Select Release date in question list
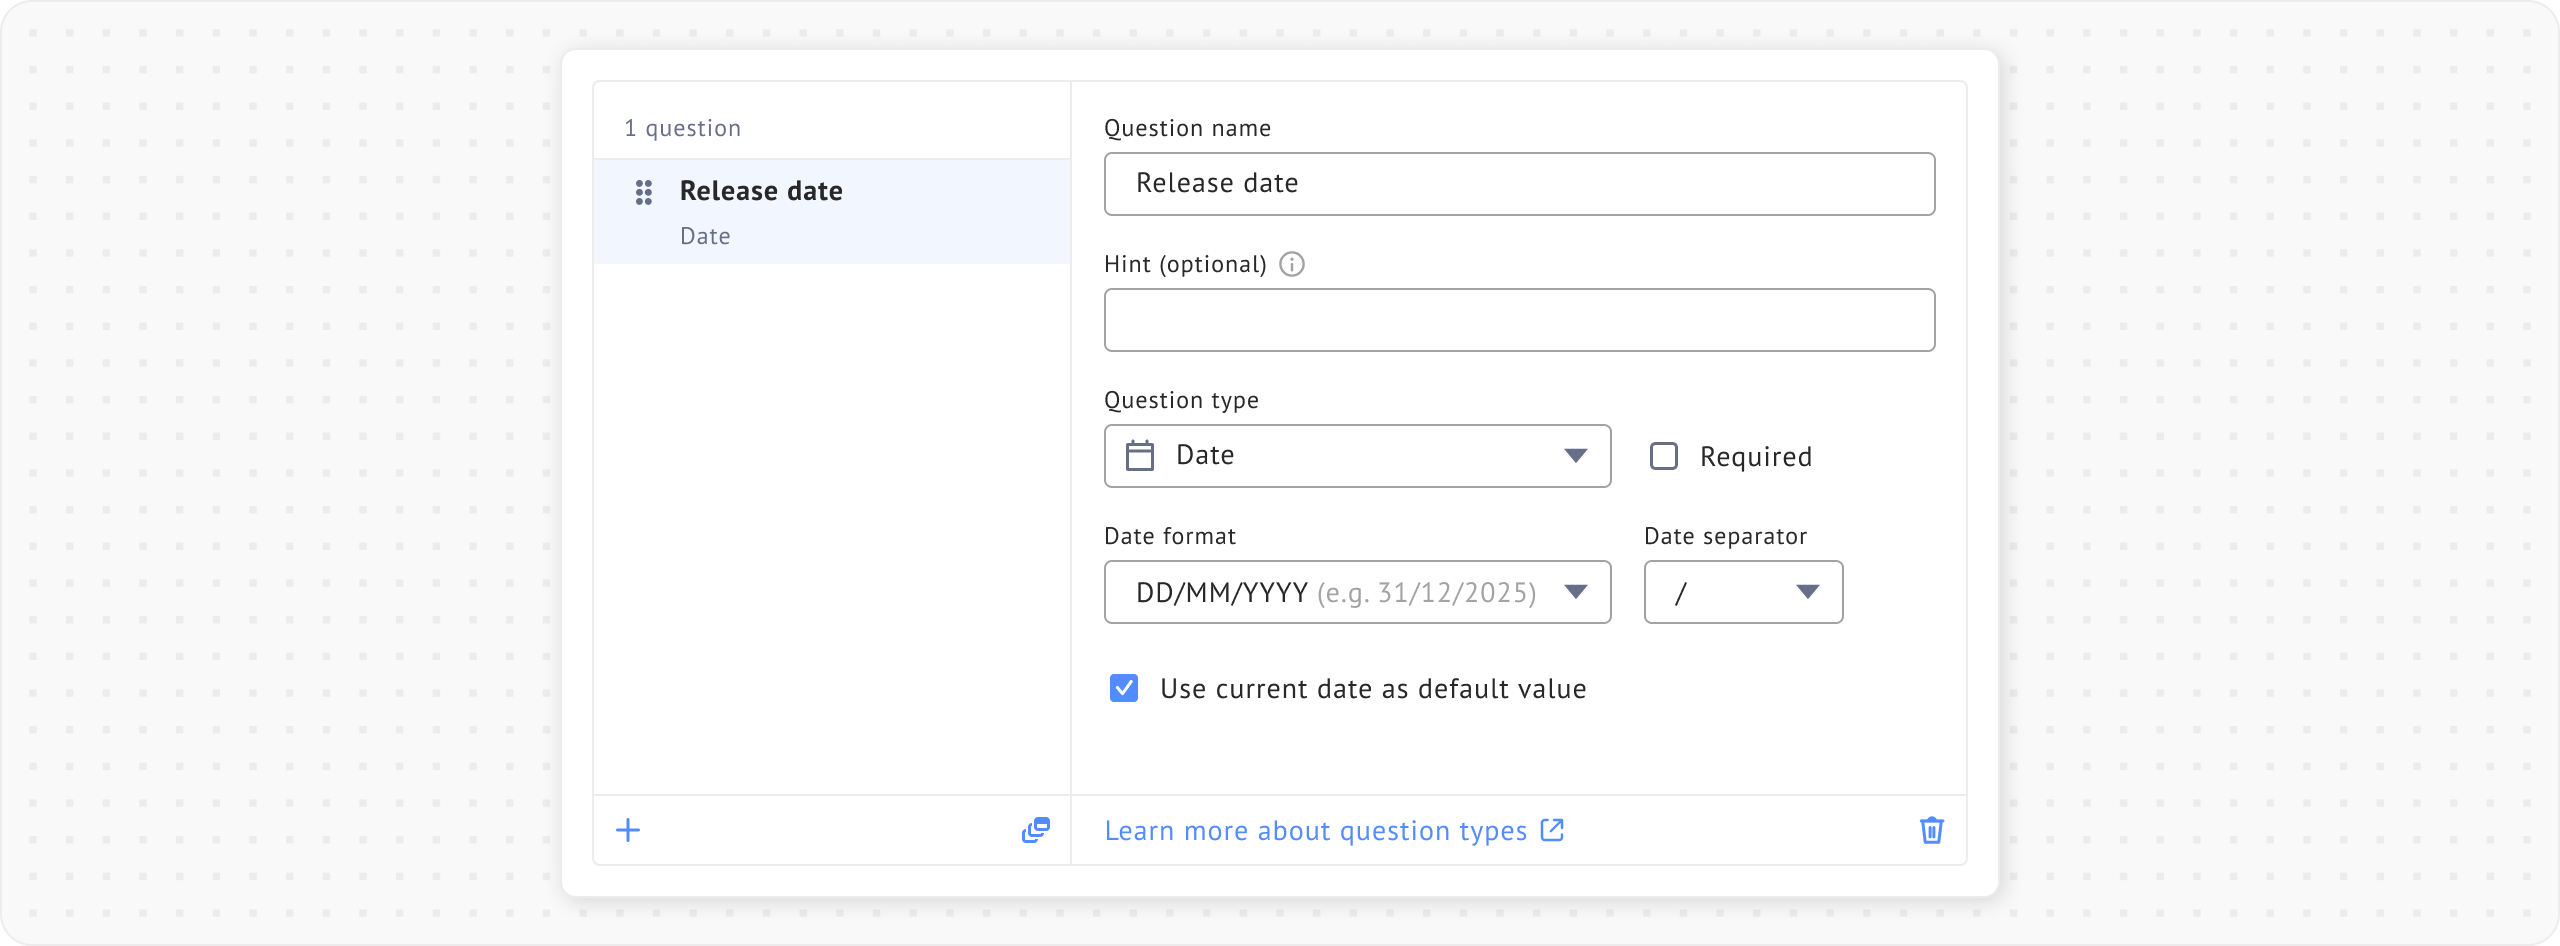2560x946 pixels. (x=760, y=191)
